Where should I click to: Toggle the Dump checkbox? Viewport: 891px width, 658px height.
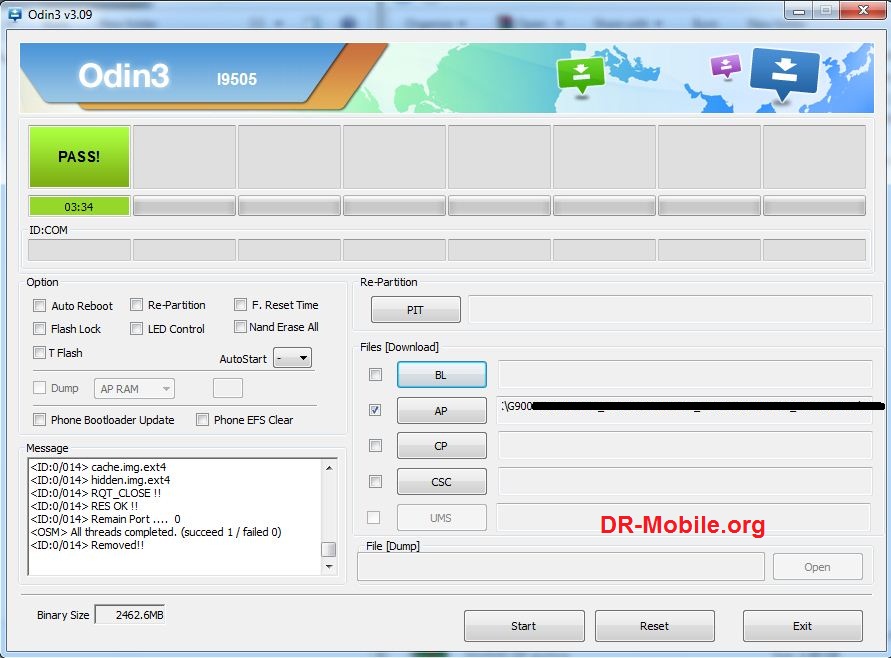39,388
